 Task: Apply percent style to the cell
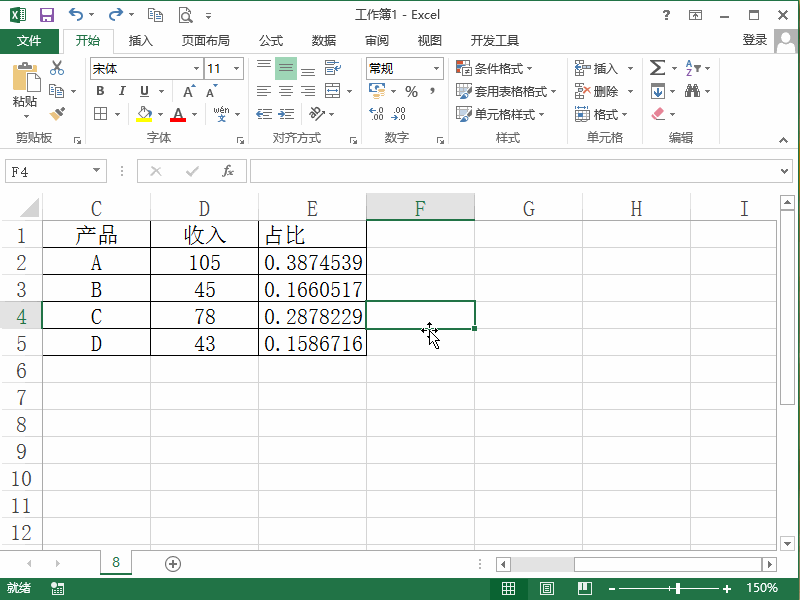(411, 91)
